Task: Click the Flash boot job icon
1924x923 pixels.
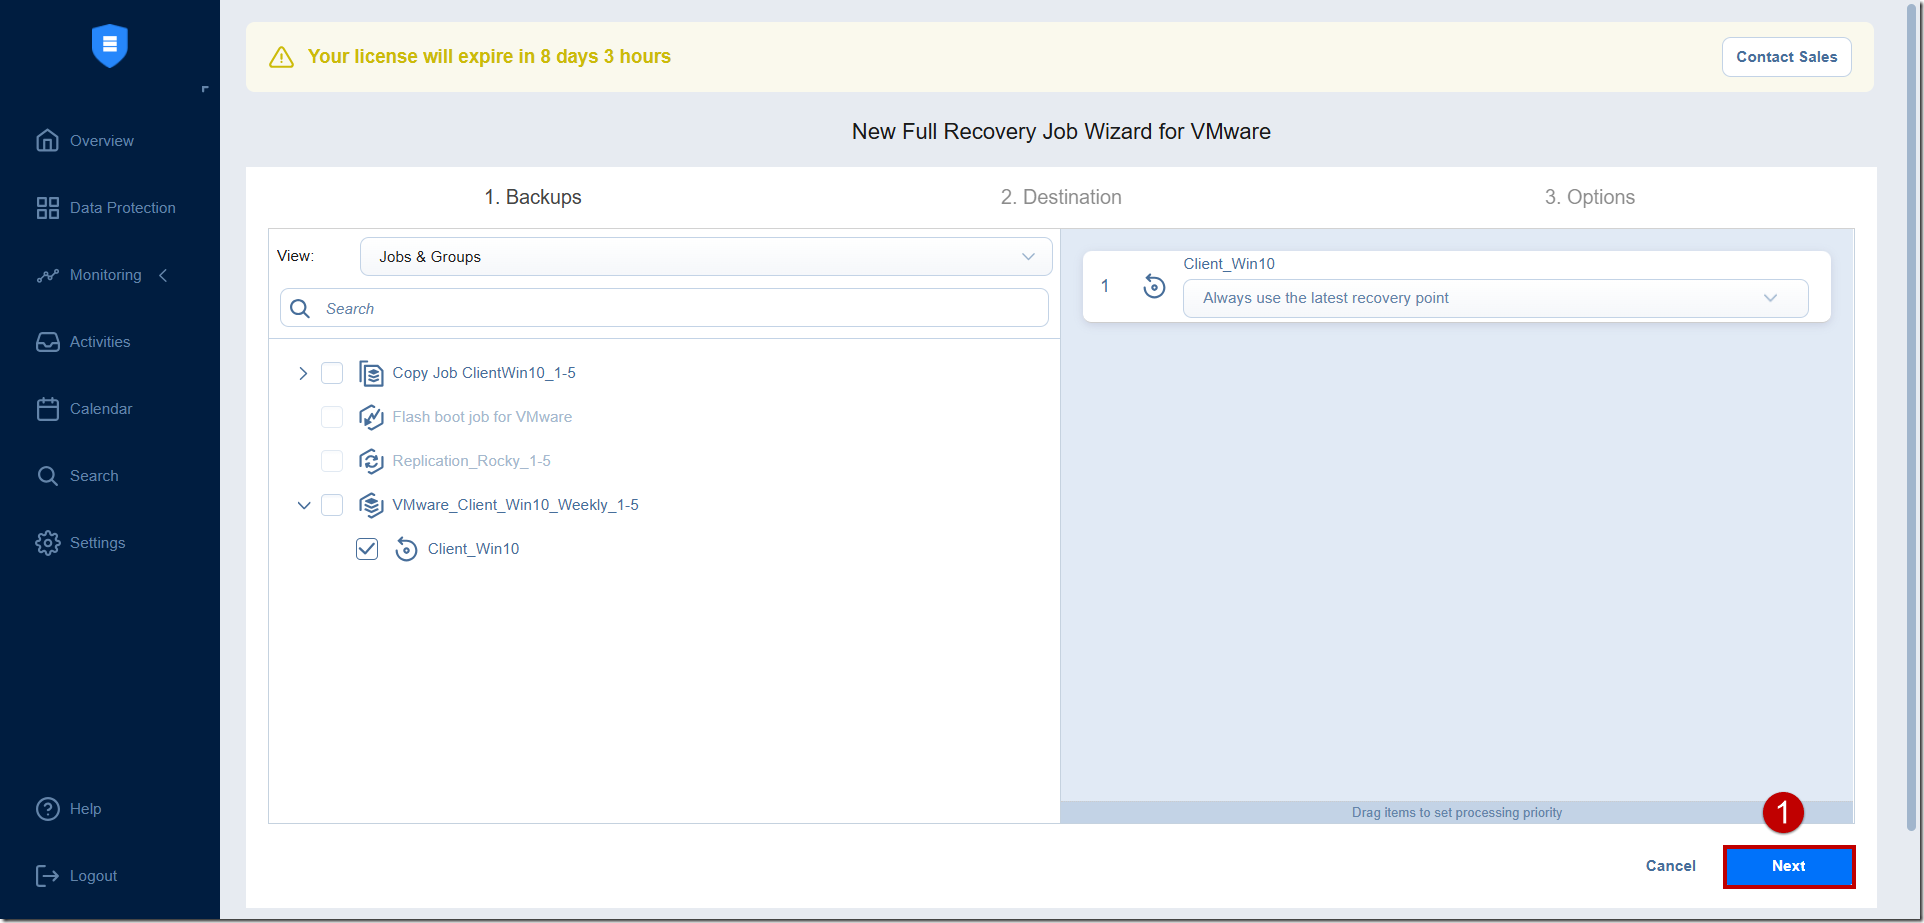Action: point(371,417)
